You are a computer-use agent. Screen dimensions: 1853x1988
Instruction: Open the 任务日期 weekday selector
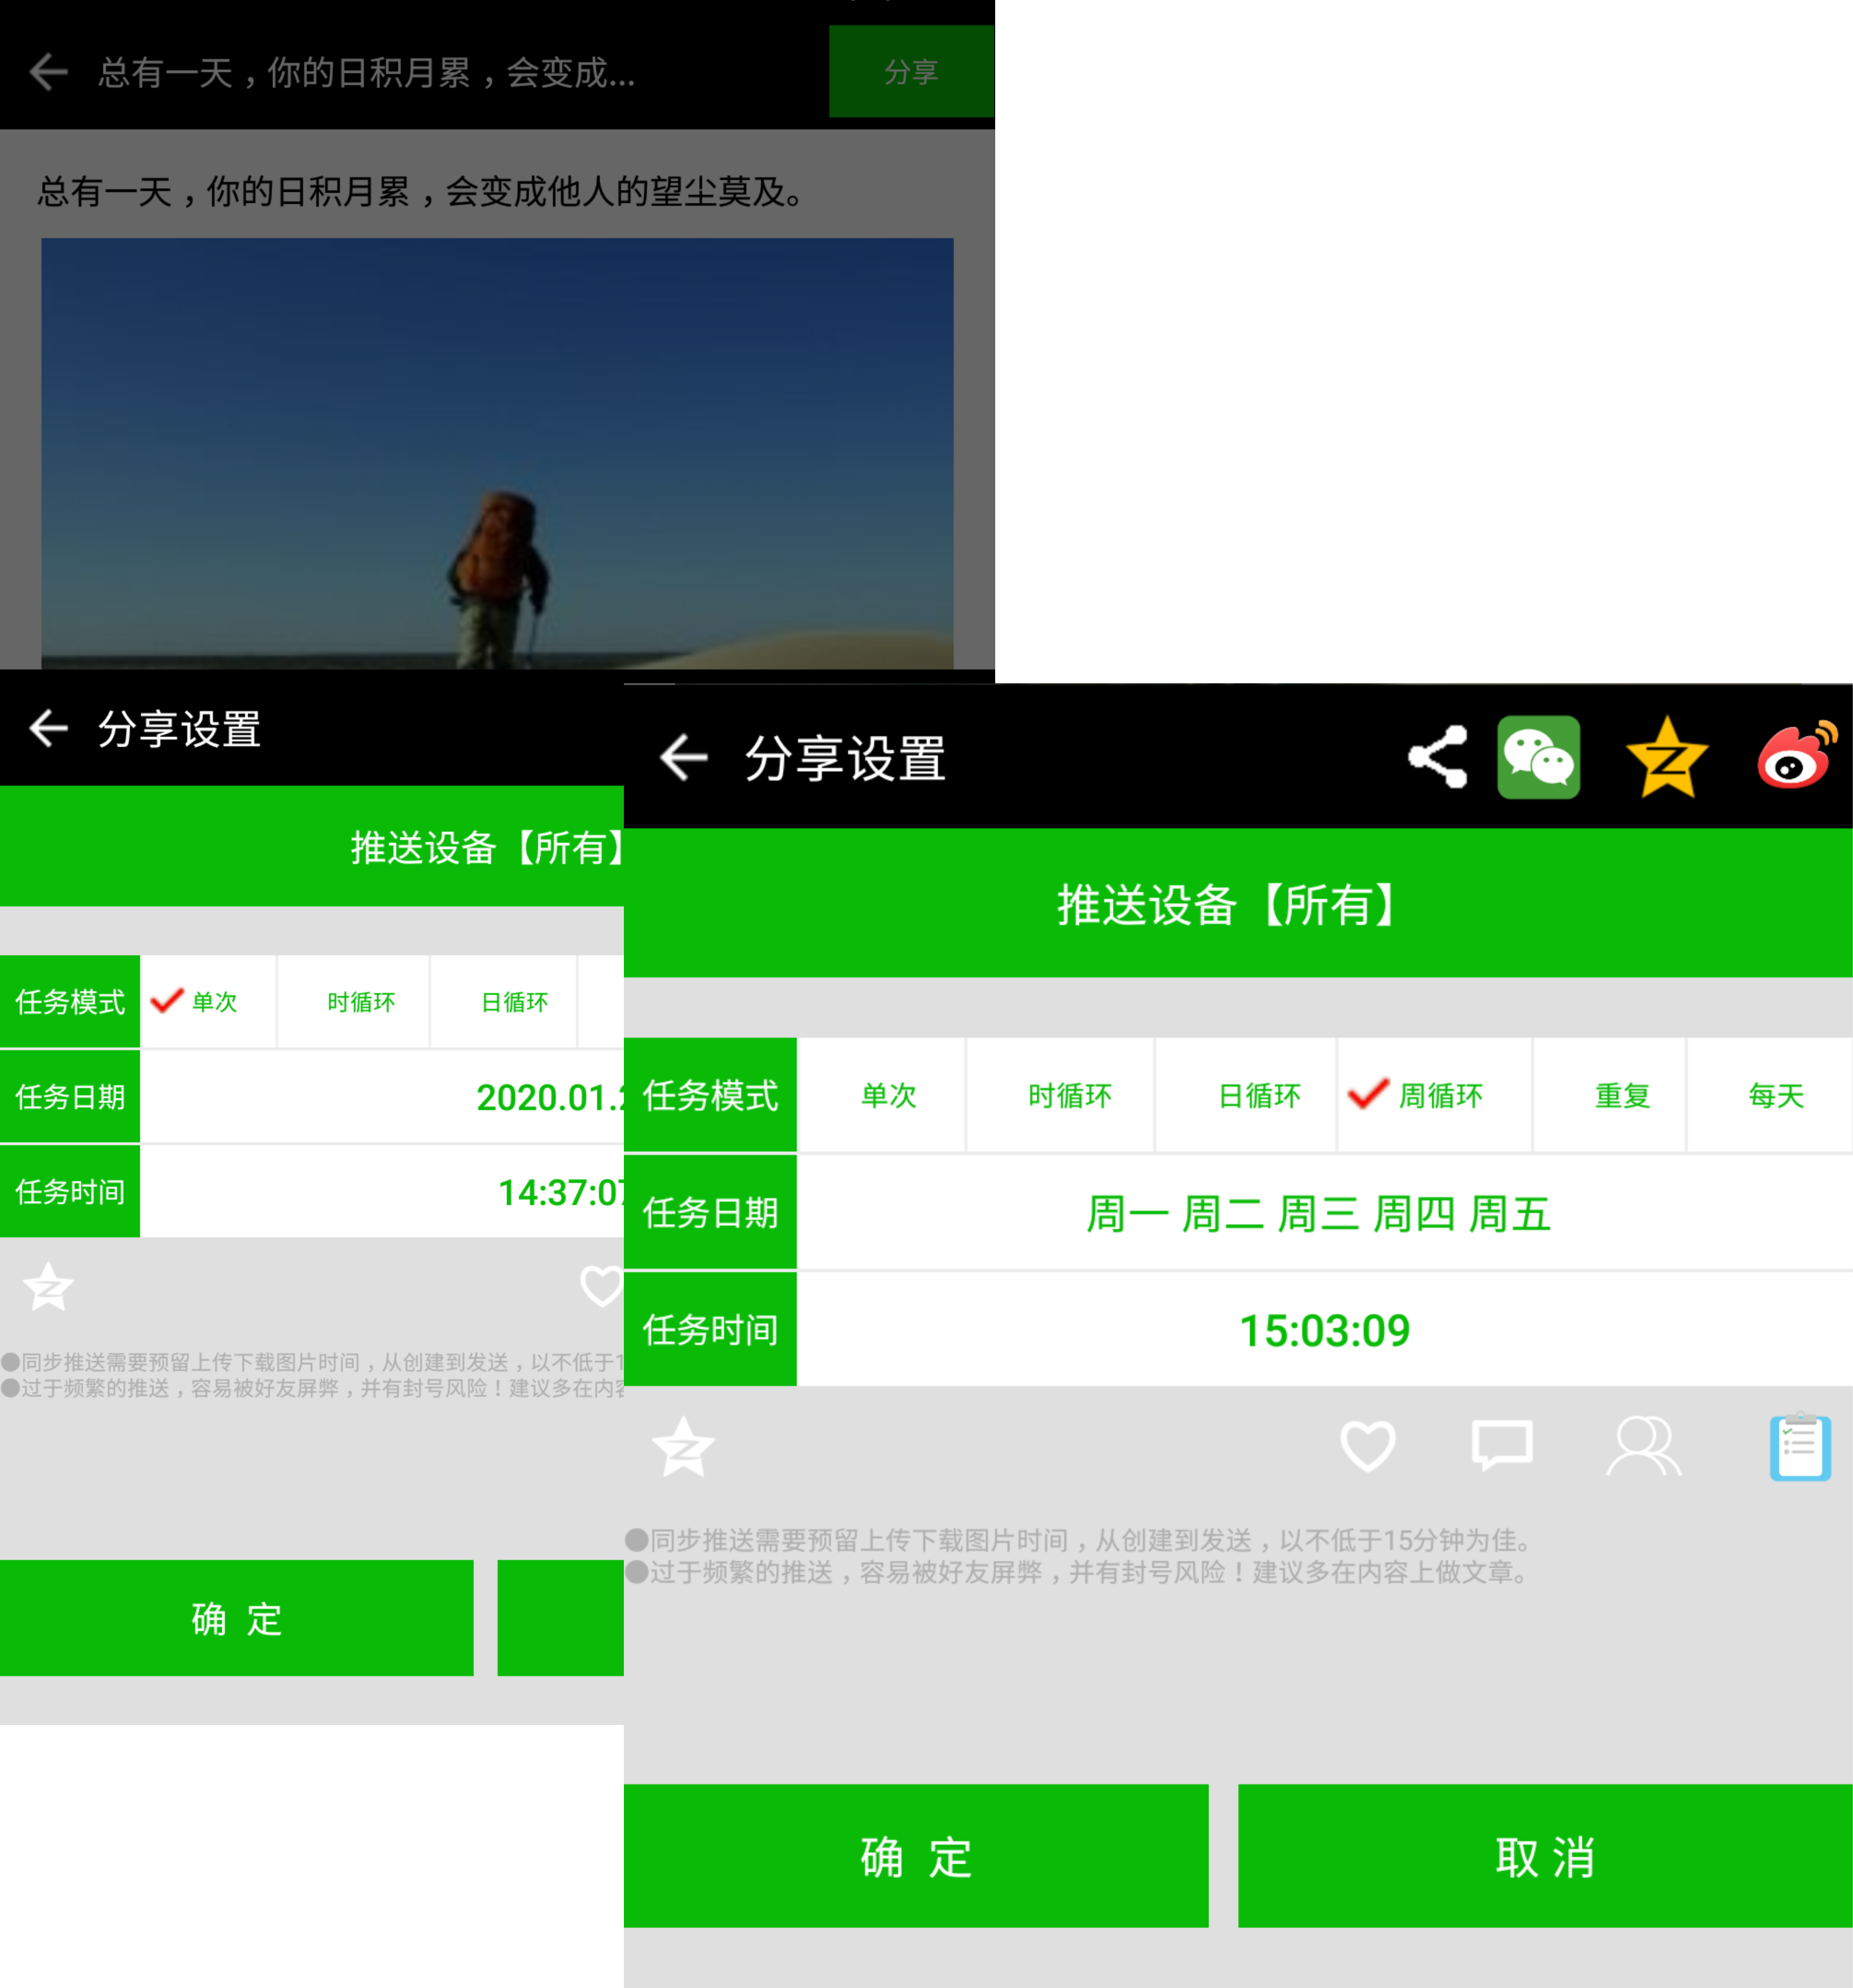click(x=1320, y=1212)
